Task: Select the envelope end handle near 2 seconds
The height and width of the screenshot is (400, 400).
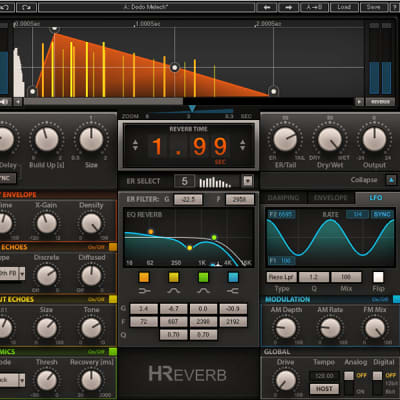Action: (x=273, y=91)
